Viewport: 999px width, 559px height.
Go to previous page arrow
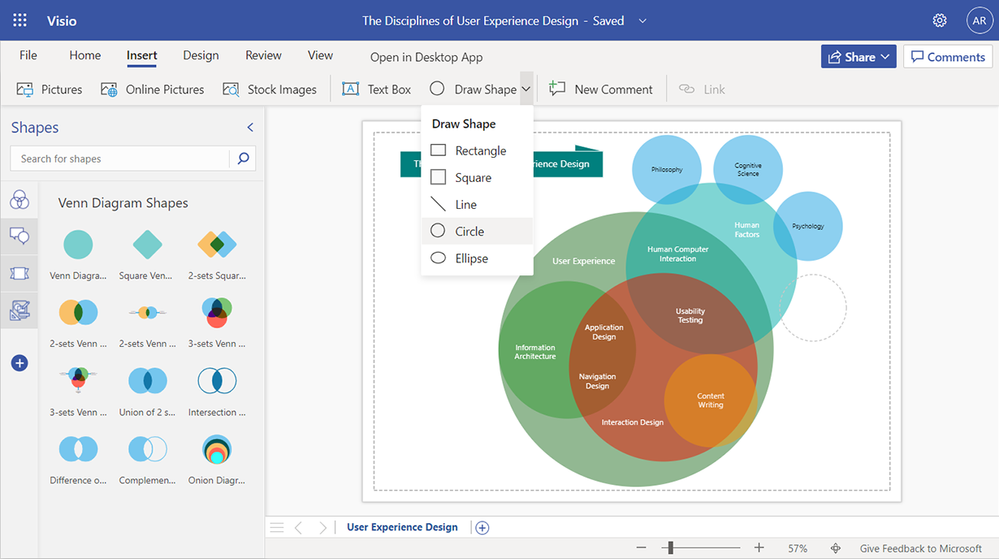pos(298,527)
